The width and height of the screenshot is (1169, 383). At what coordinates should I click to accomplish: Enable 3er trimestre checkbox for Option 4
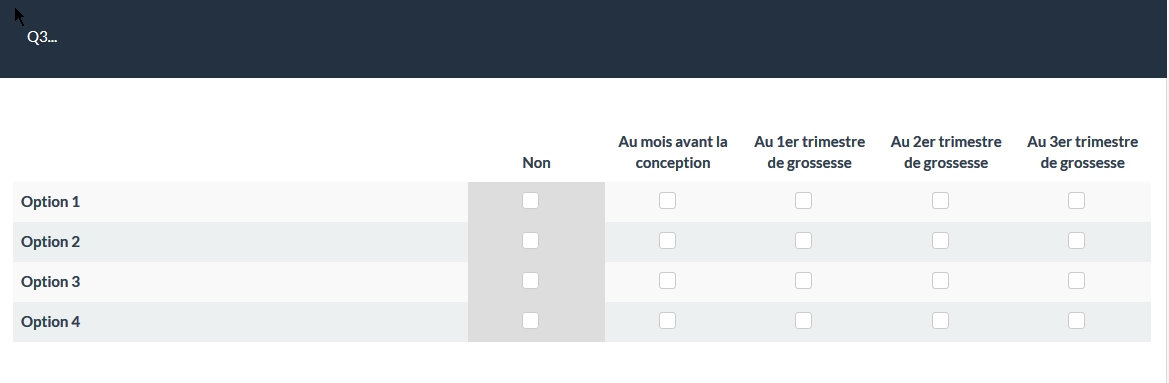(x=1077, y=320)
